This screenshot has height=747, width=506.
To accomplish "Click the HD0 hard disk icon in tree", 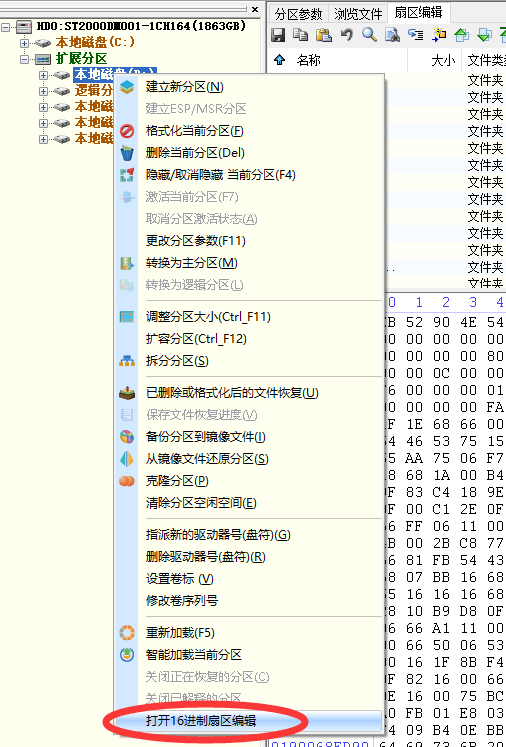I will click(x=24, y=27).
